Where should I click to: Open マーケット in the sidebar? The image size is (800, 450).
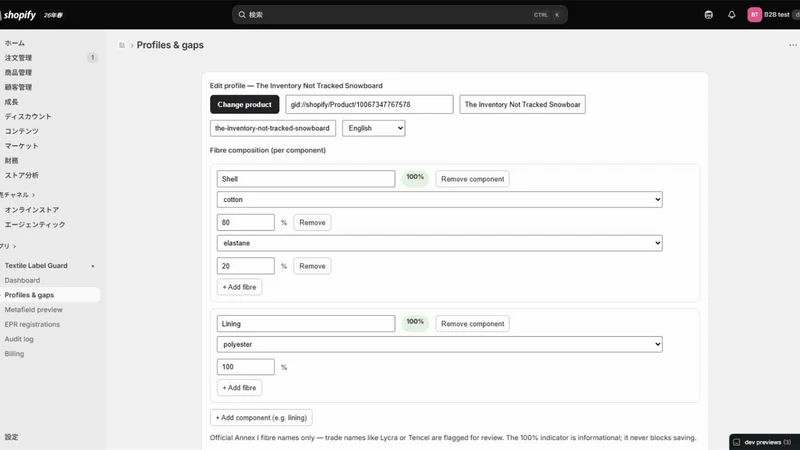tap(21, 146)
